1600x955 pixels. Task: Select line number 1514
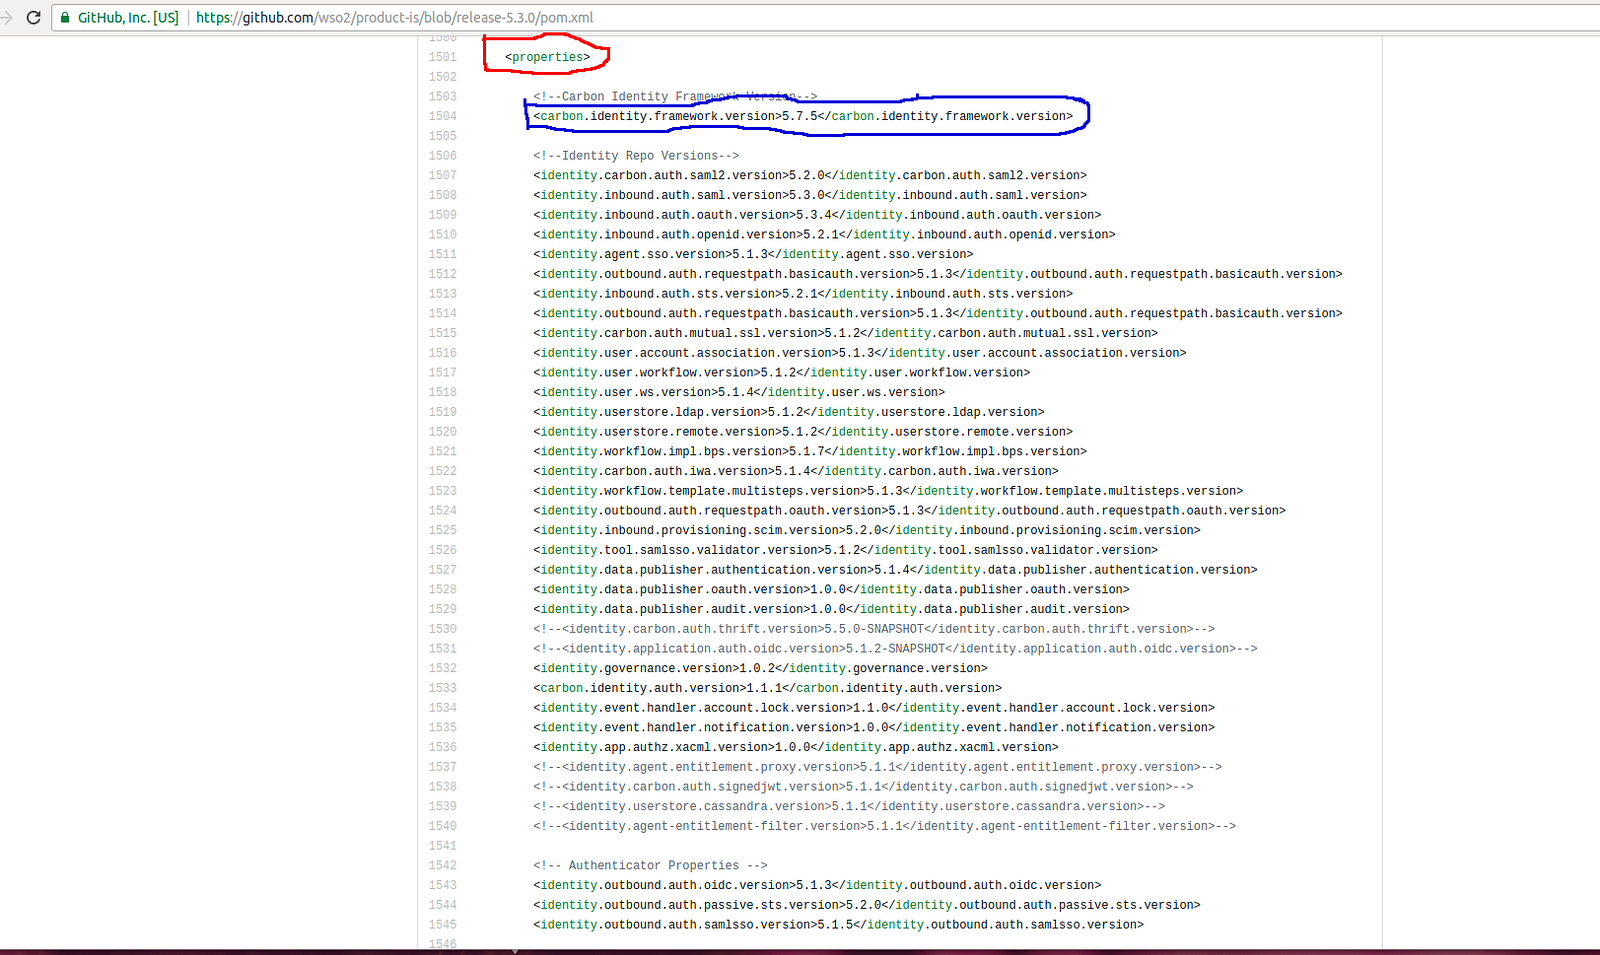click(443, 314)
